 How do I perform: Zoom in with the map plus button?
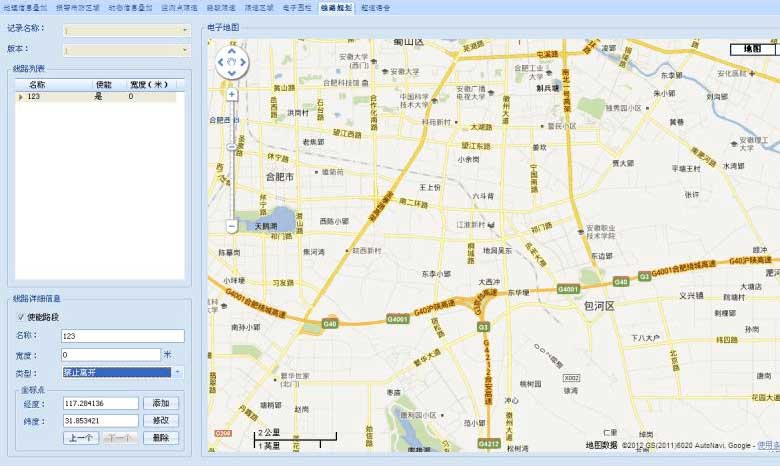[x=232, y=94]
